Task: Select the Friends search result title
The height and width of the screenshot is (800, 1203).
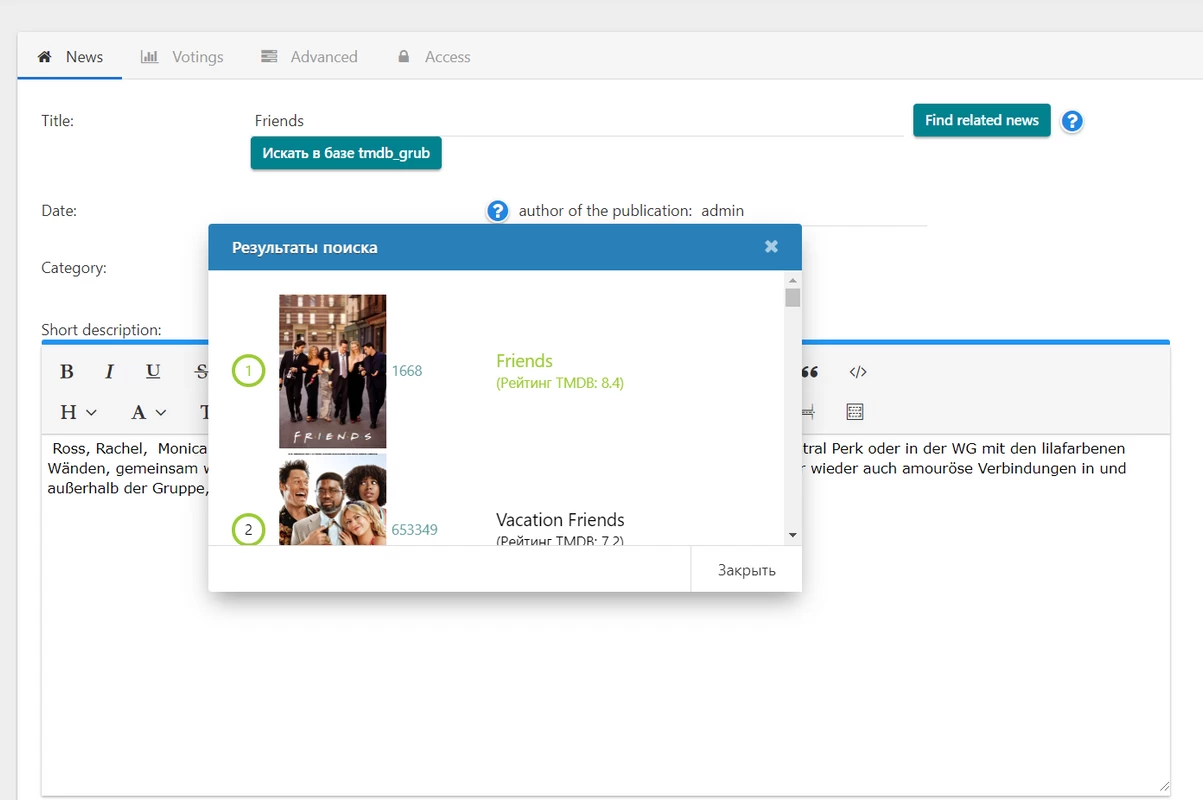Action: point(524,361)
